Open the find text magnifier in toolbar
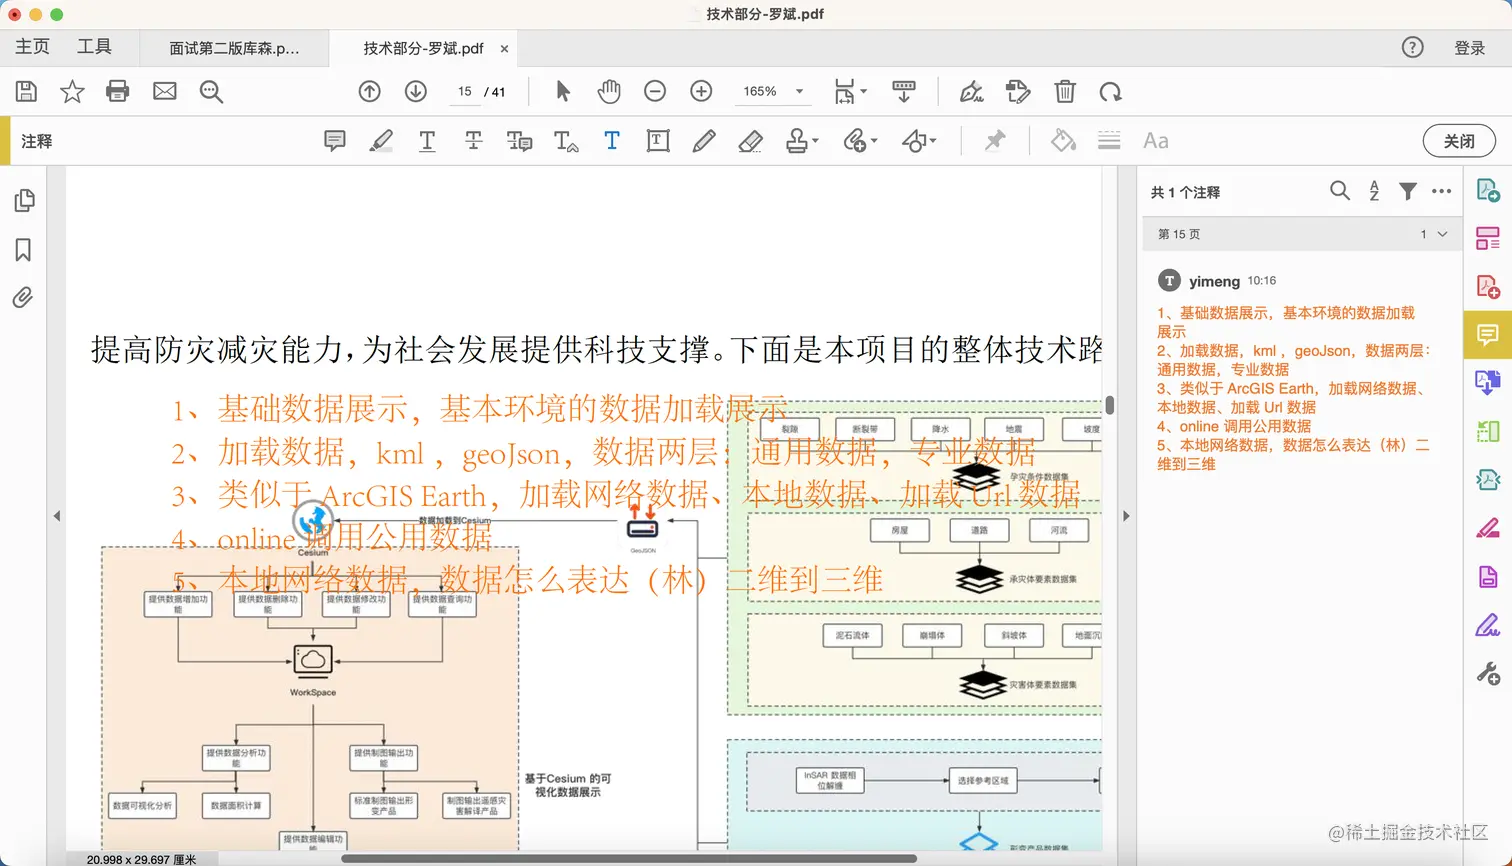Screen dimensions: 1512x866 coord(211,92)
